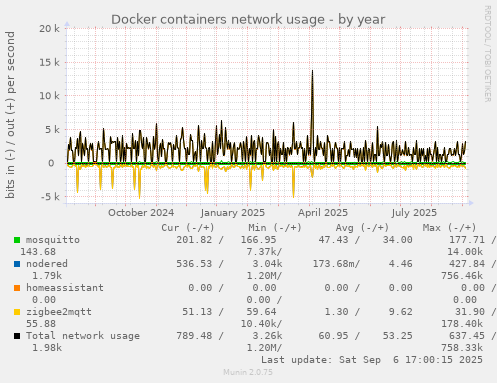Click the October 2024 x-axis label
This screenshot has height=383, width=497.
(x=141, y=213)
